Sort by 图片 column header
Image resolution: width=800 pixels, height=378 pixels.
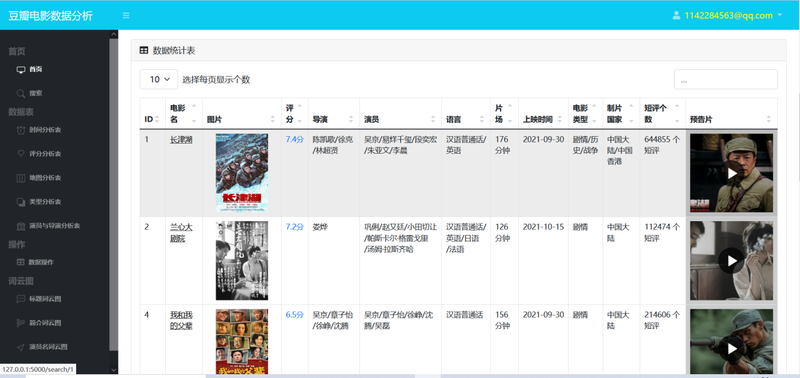click(x=242, y=113)
